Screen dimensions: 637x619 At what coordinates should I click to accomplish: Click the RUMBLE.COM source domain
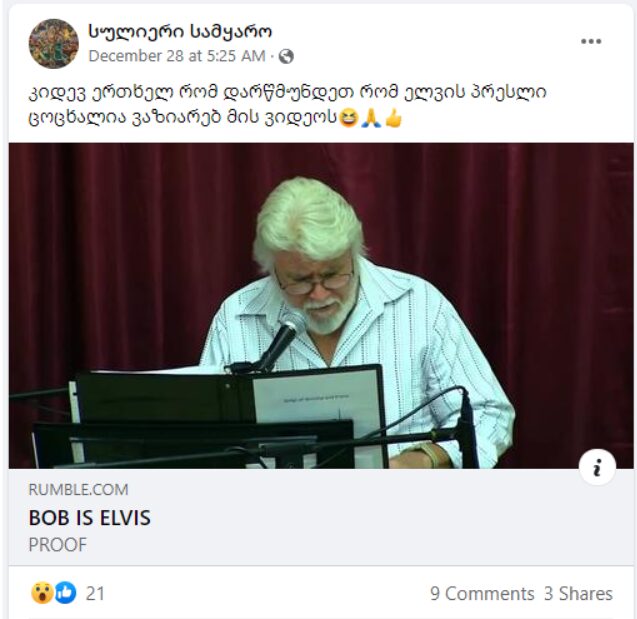point(78,489)
